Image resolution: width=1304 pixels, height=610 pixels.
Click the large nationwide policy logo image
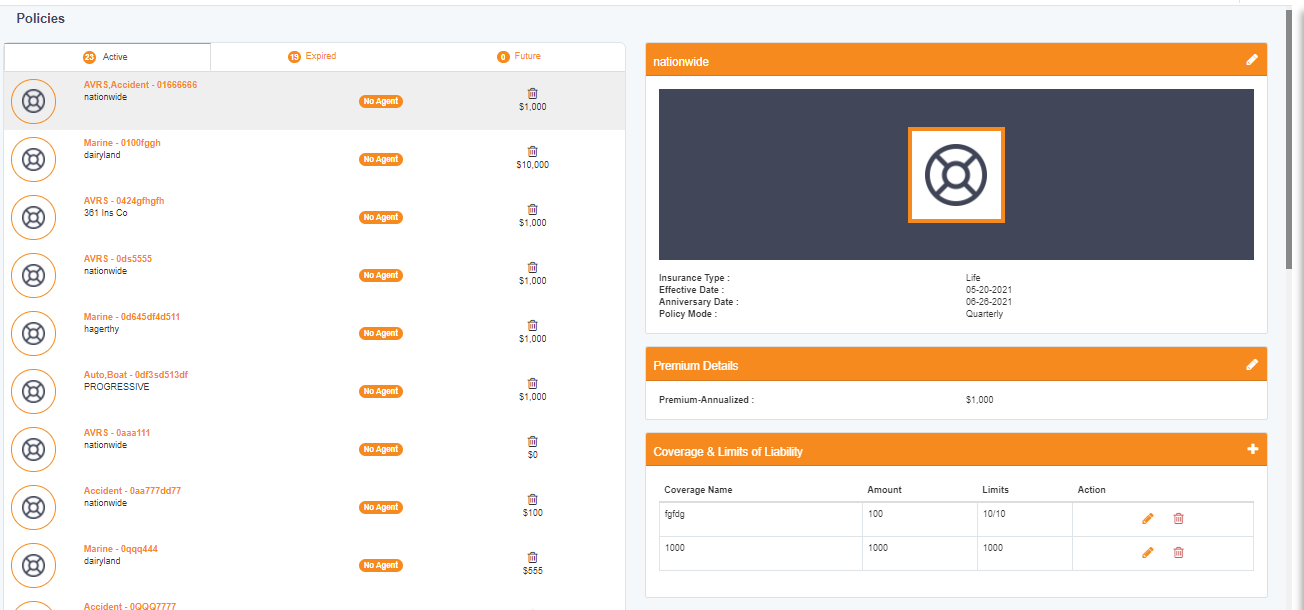pyautogui.click(x=956, y=175)
